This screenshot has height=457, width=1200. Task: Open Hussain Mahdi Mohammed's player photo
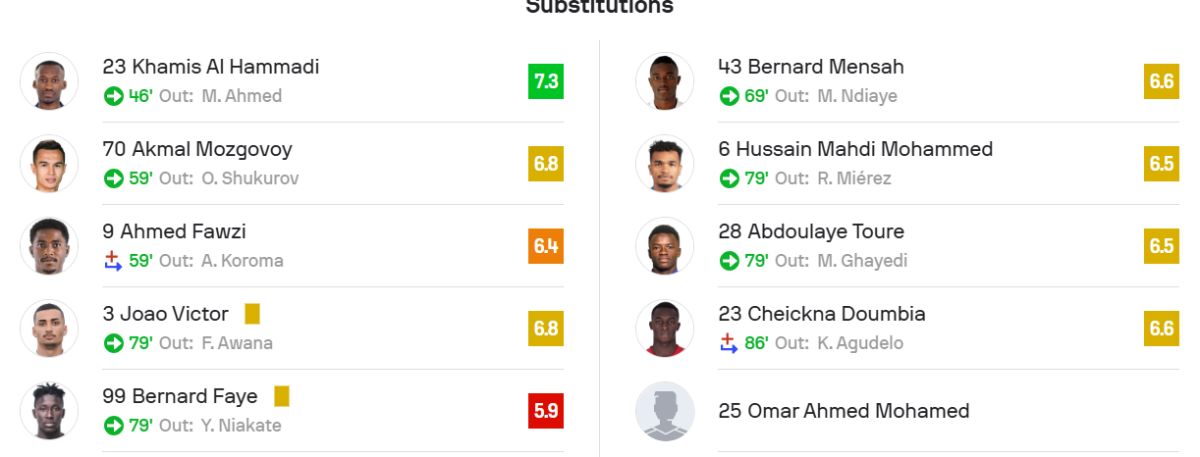click(665, 164)
